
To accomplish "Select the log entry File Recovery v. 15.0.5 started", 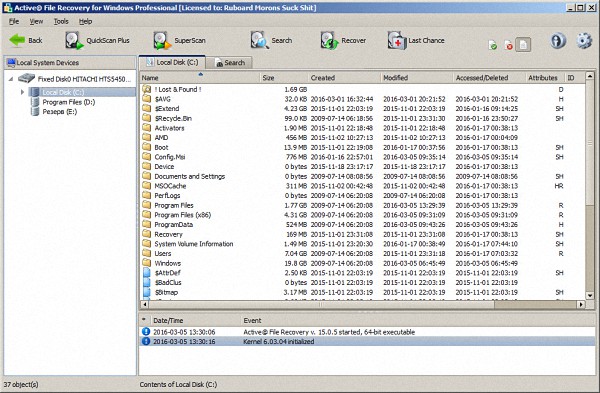I will coord(367,332).
